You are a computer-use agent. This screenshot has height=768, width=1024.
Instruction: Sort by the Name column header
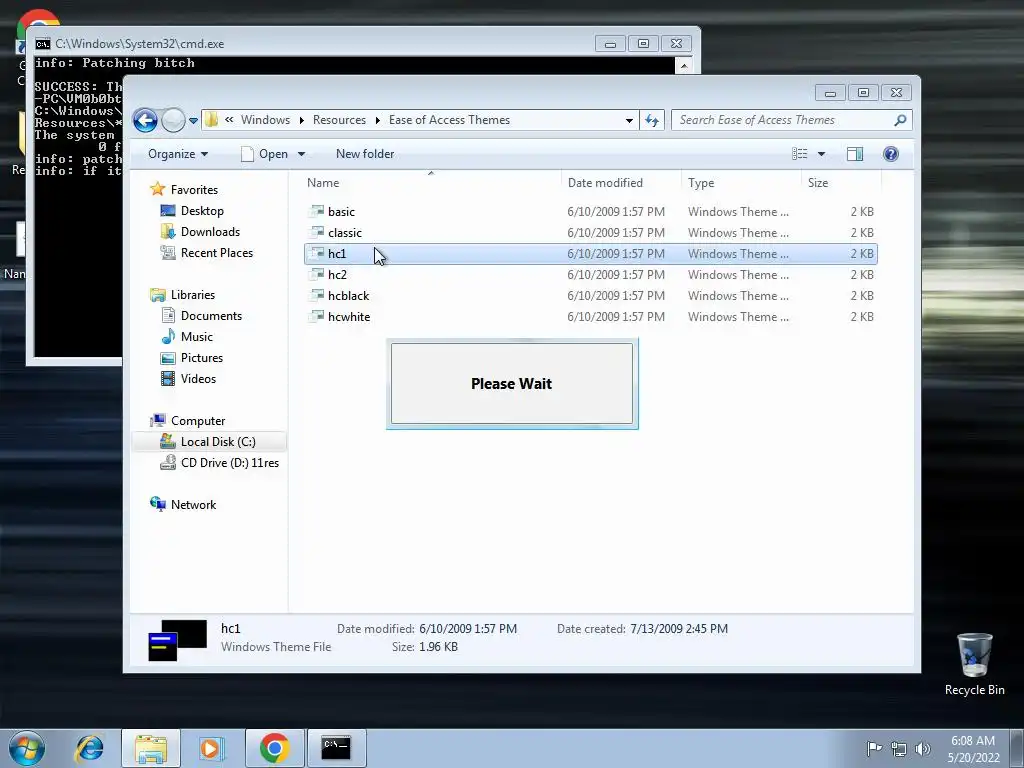coord(430,183)
